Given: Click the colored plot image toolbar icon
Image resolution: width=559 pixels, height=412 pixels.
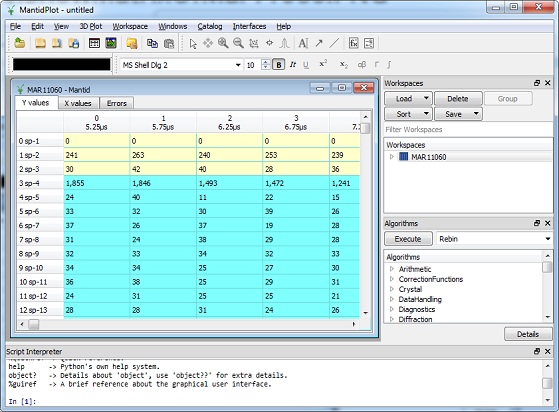Looking at the screenshot, I should coord(111,43).
